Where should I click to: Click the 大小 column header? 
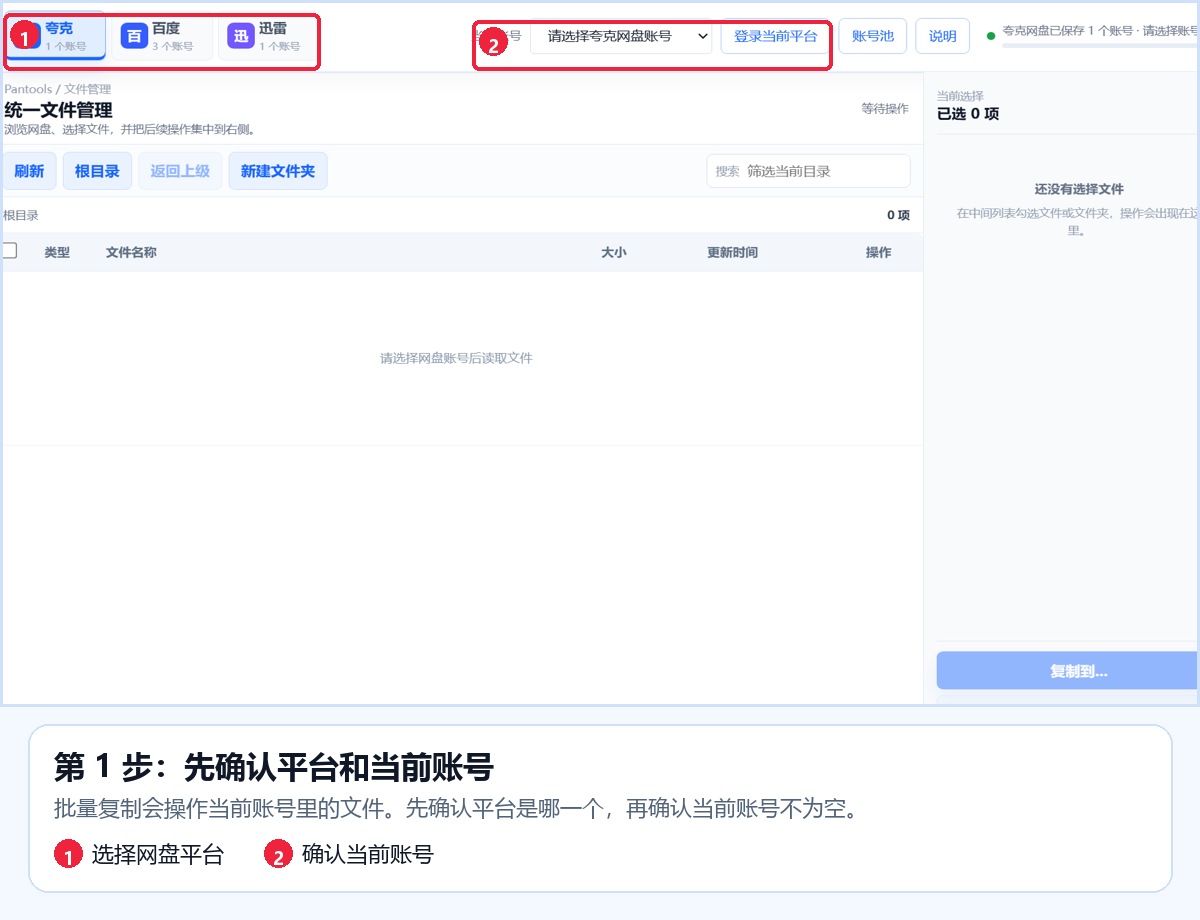pos(613,252)
